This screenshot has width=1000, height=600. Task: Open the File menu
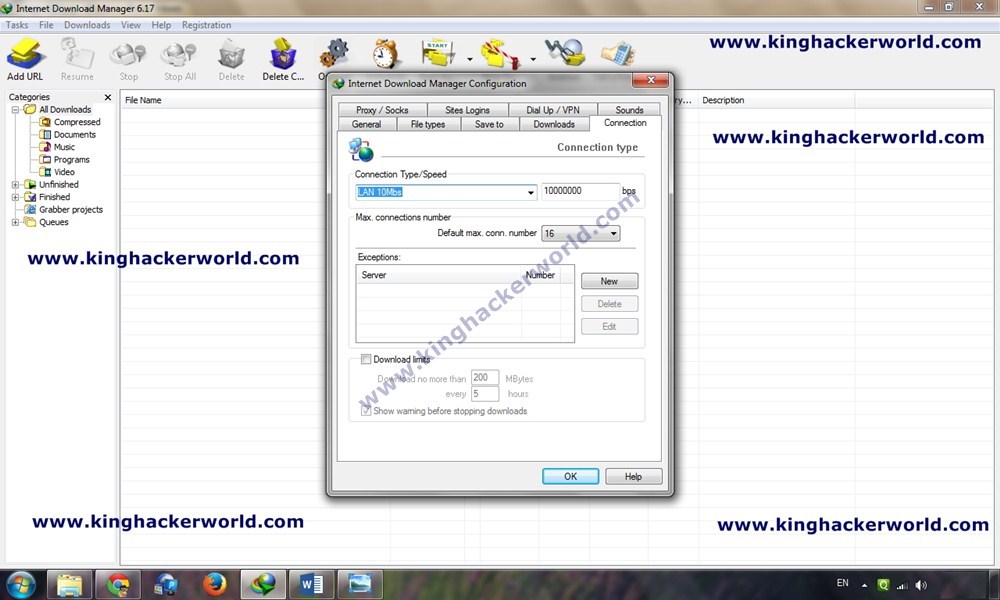click(46, 25)
